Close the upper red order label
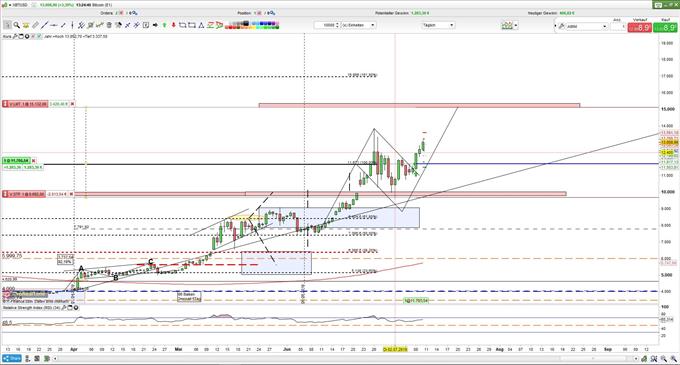This screenshot has width=680, height=365. (72, 104)
